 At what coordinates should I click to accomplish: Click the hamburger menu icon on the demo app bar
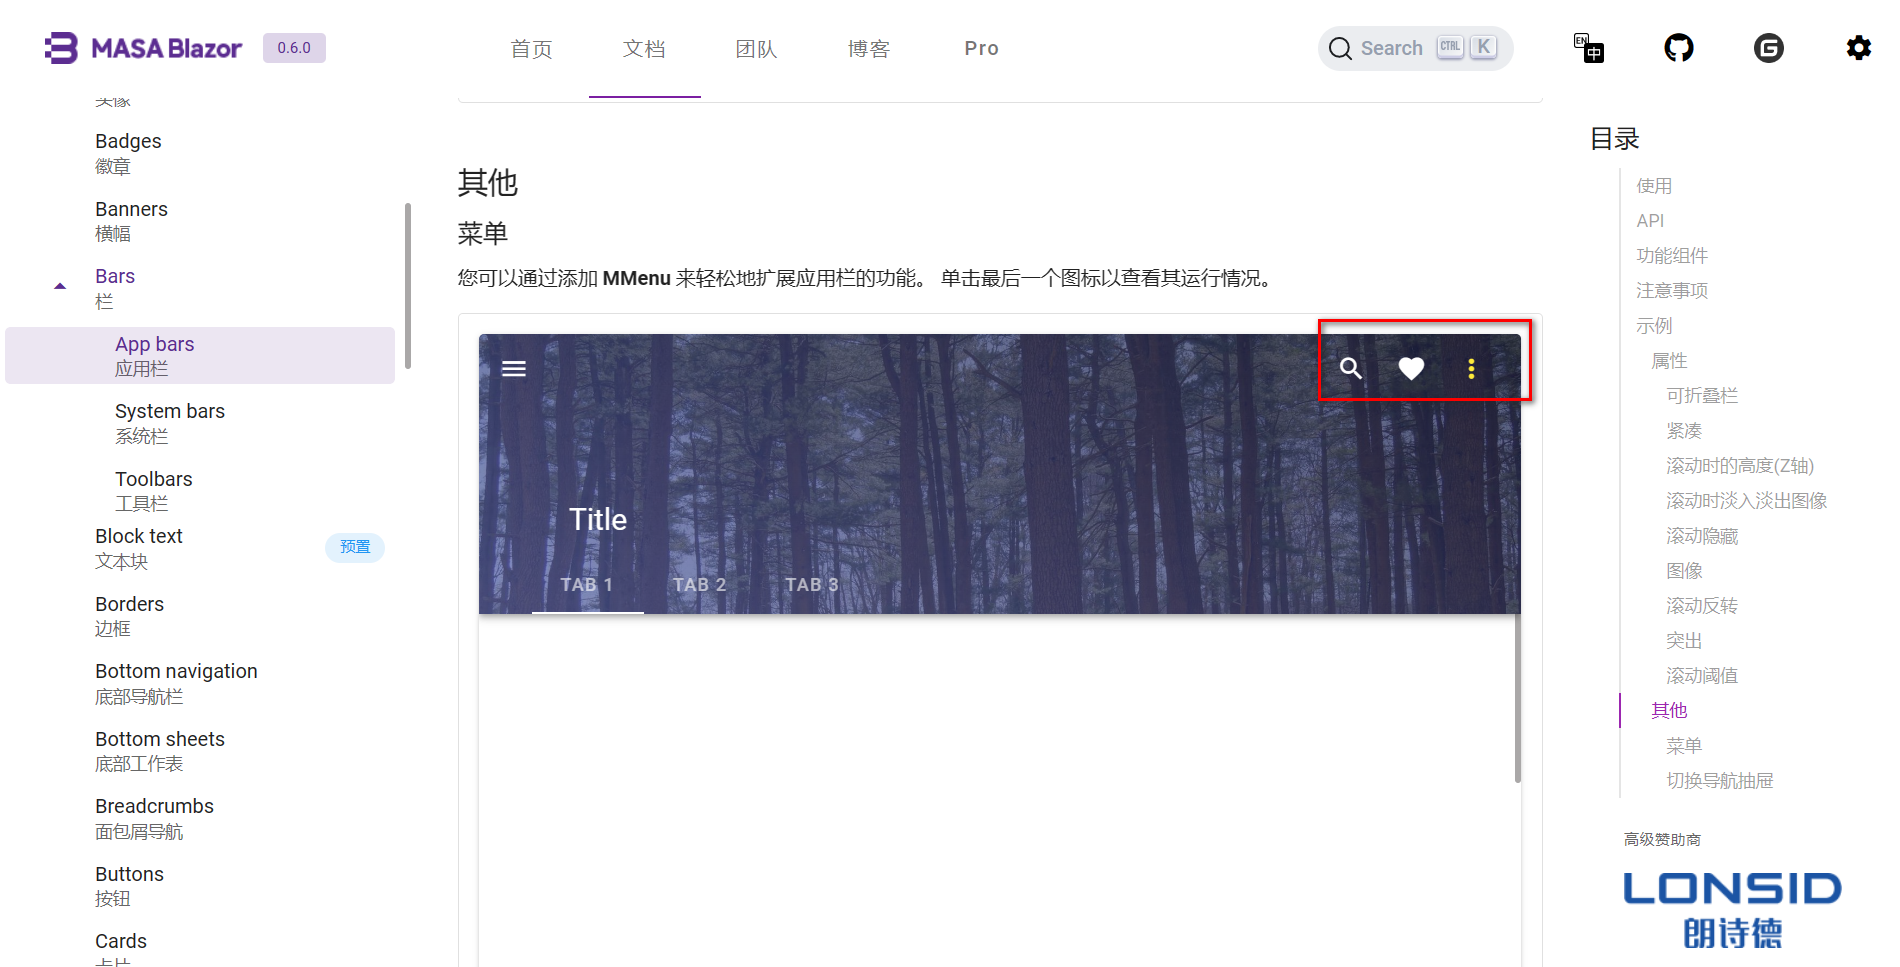click(513, 368)
